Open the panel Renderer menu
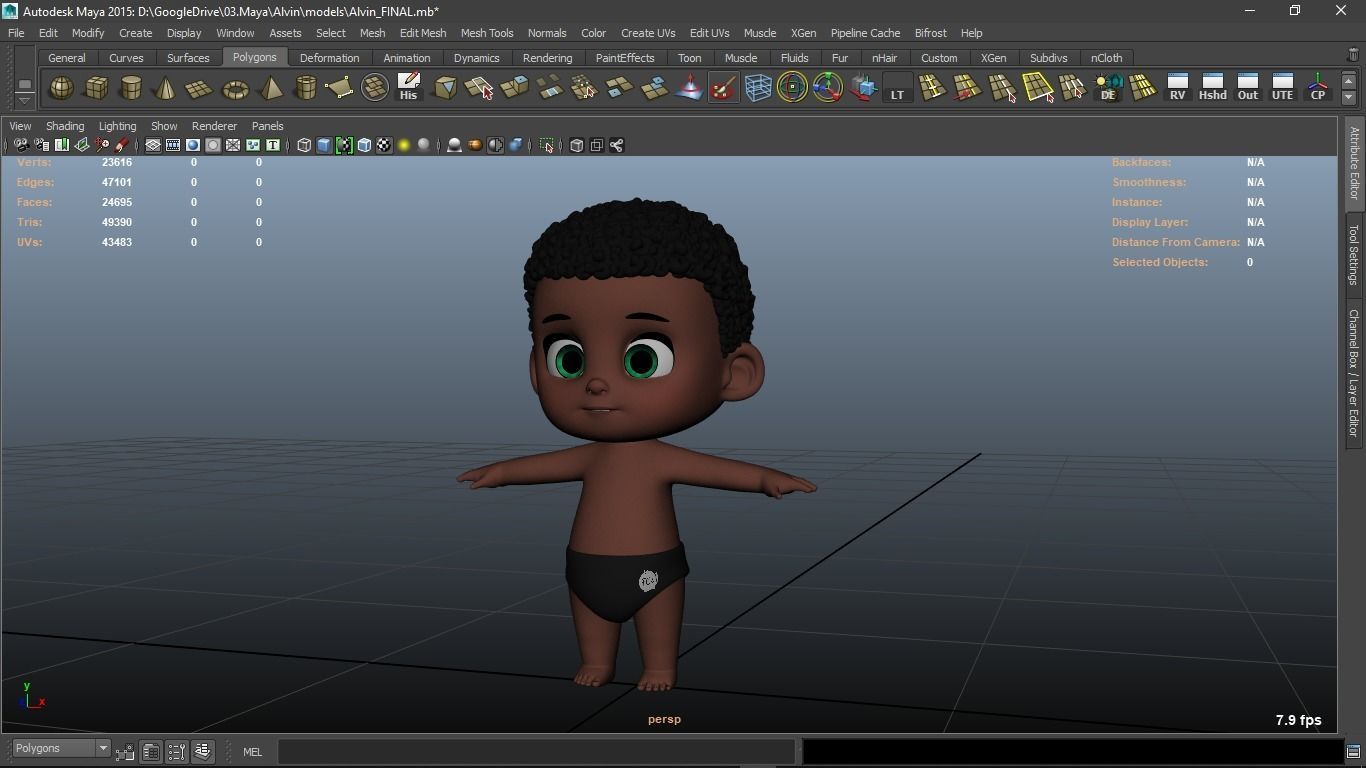 214,126
